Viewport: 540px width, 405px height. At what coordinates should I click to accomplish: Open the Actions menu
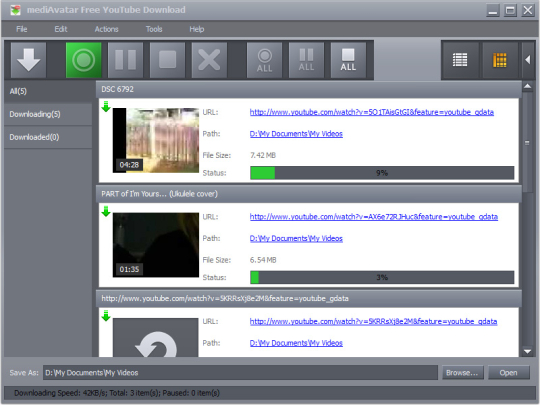[107, 29]
